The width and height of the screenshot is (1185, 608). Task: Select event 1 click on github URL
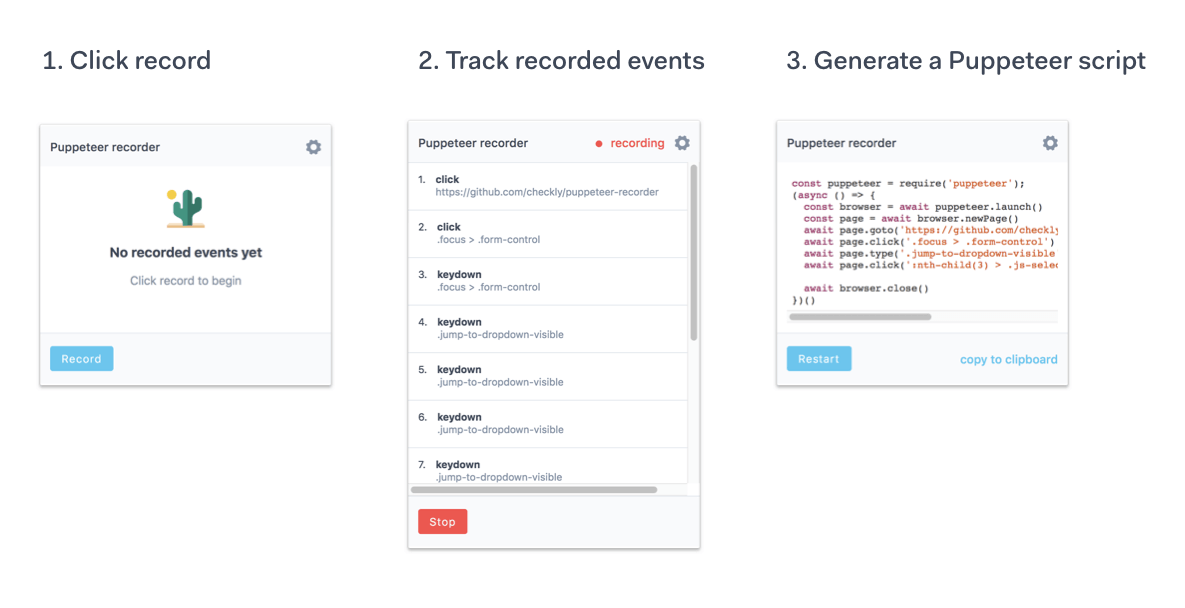[x=548, y=186]
